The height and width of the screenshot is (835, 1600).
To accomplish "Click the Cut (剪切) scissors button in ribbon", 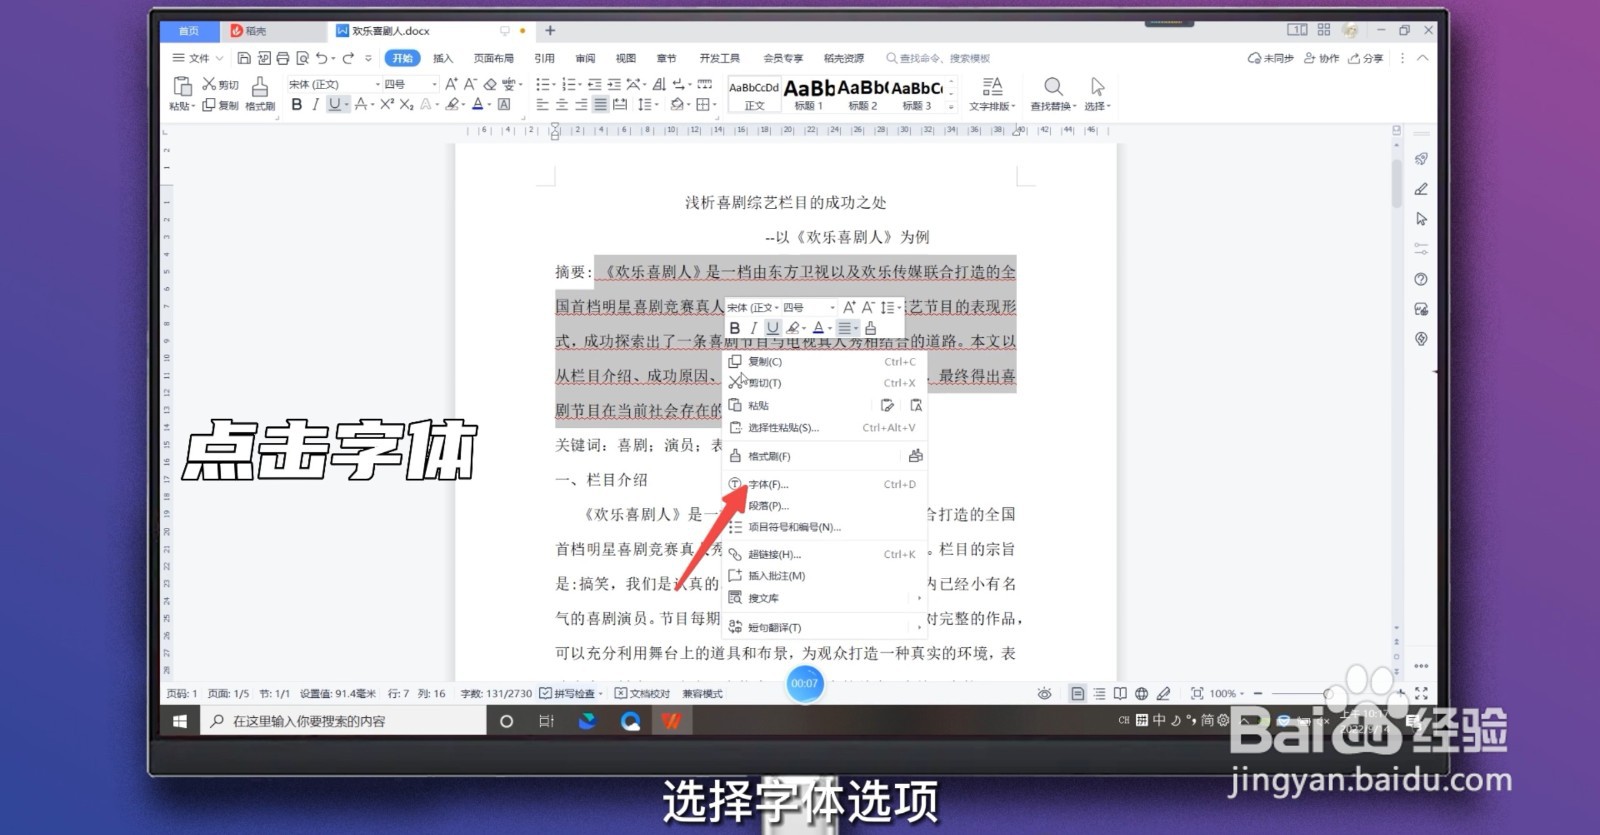I will (x=220, y=84).
